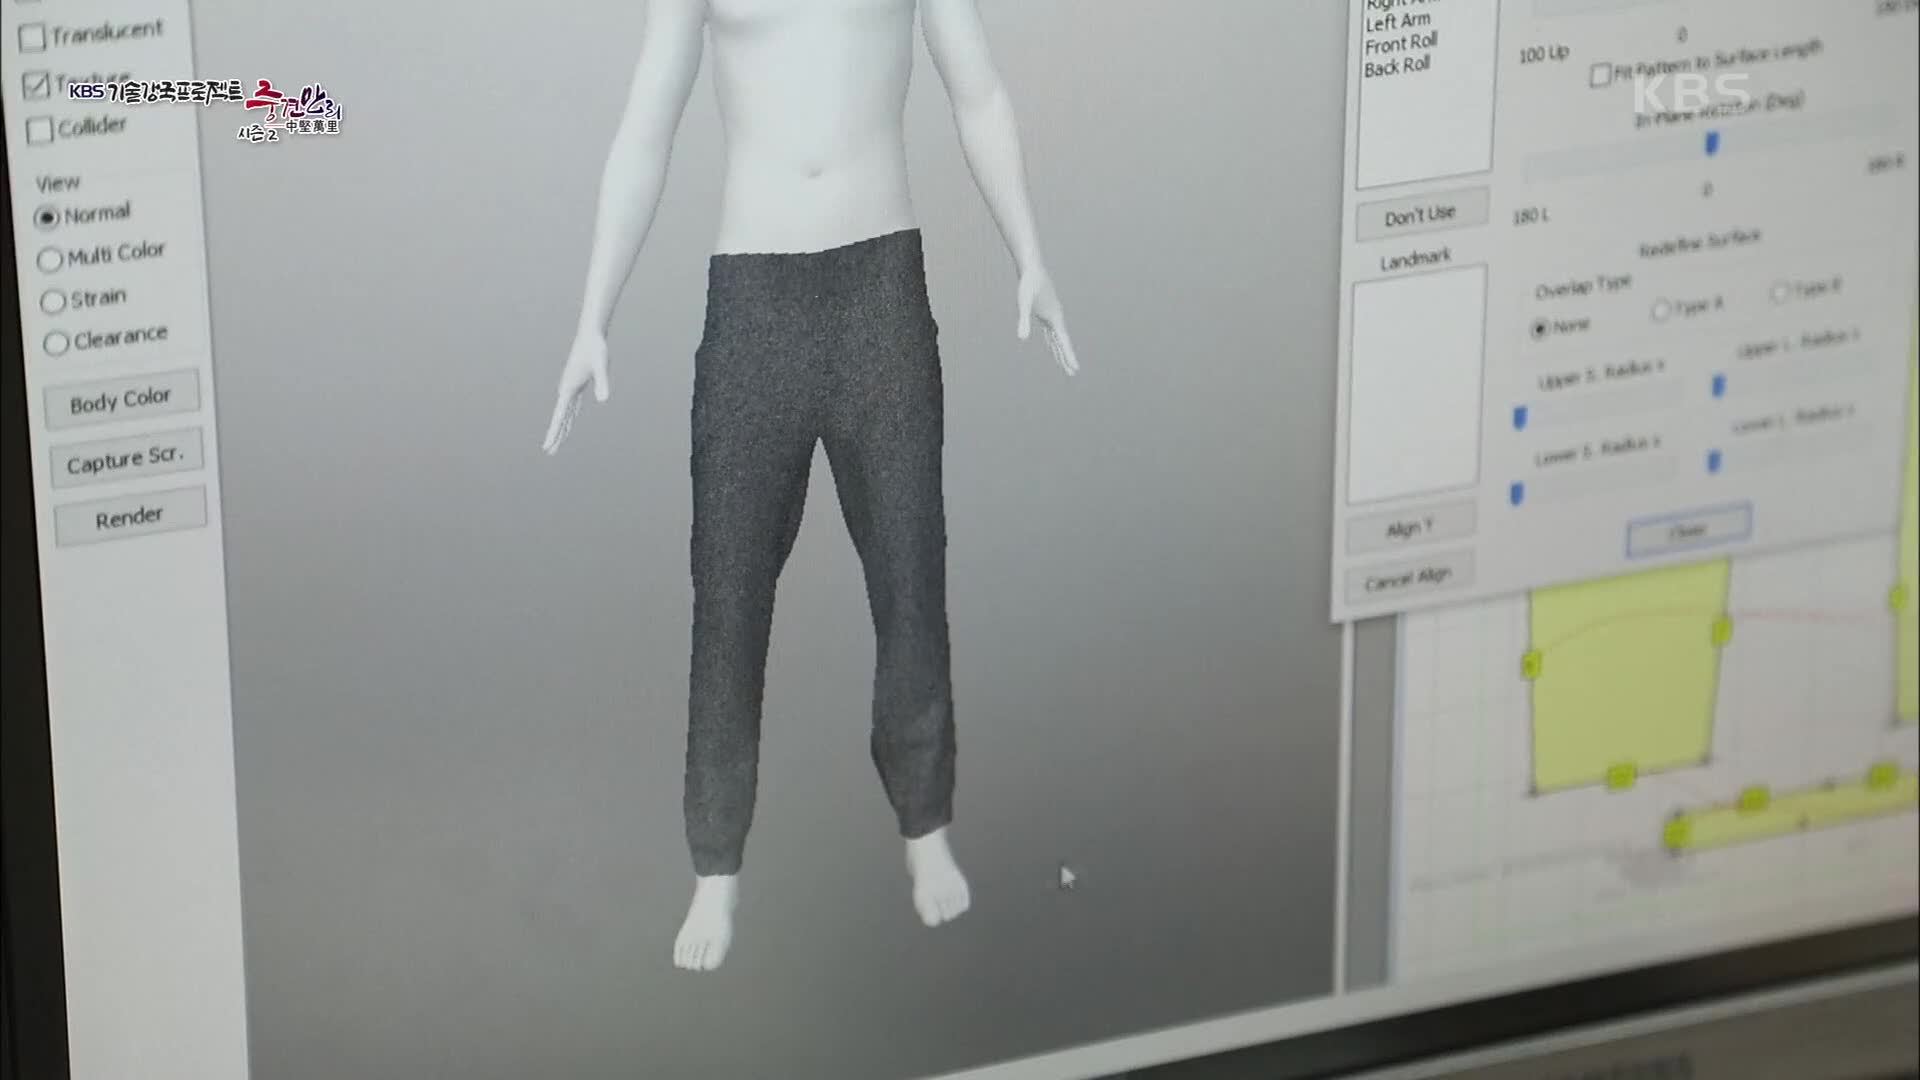Select Front Roll list entry
The height and width of the screenshot is (1080, 1920).
[1400, 44]
